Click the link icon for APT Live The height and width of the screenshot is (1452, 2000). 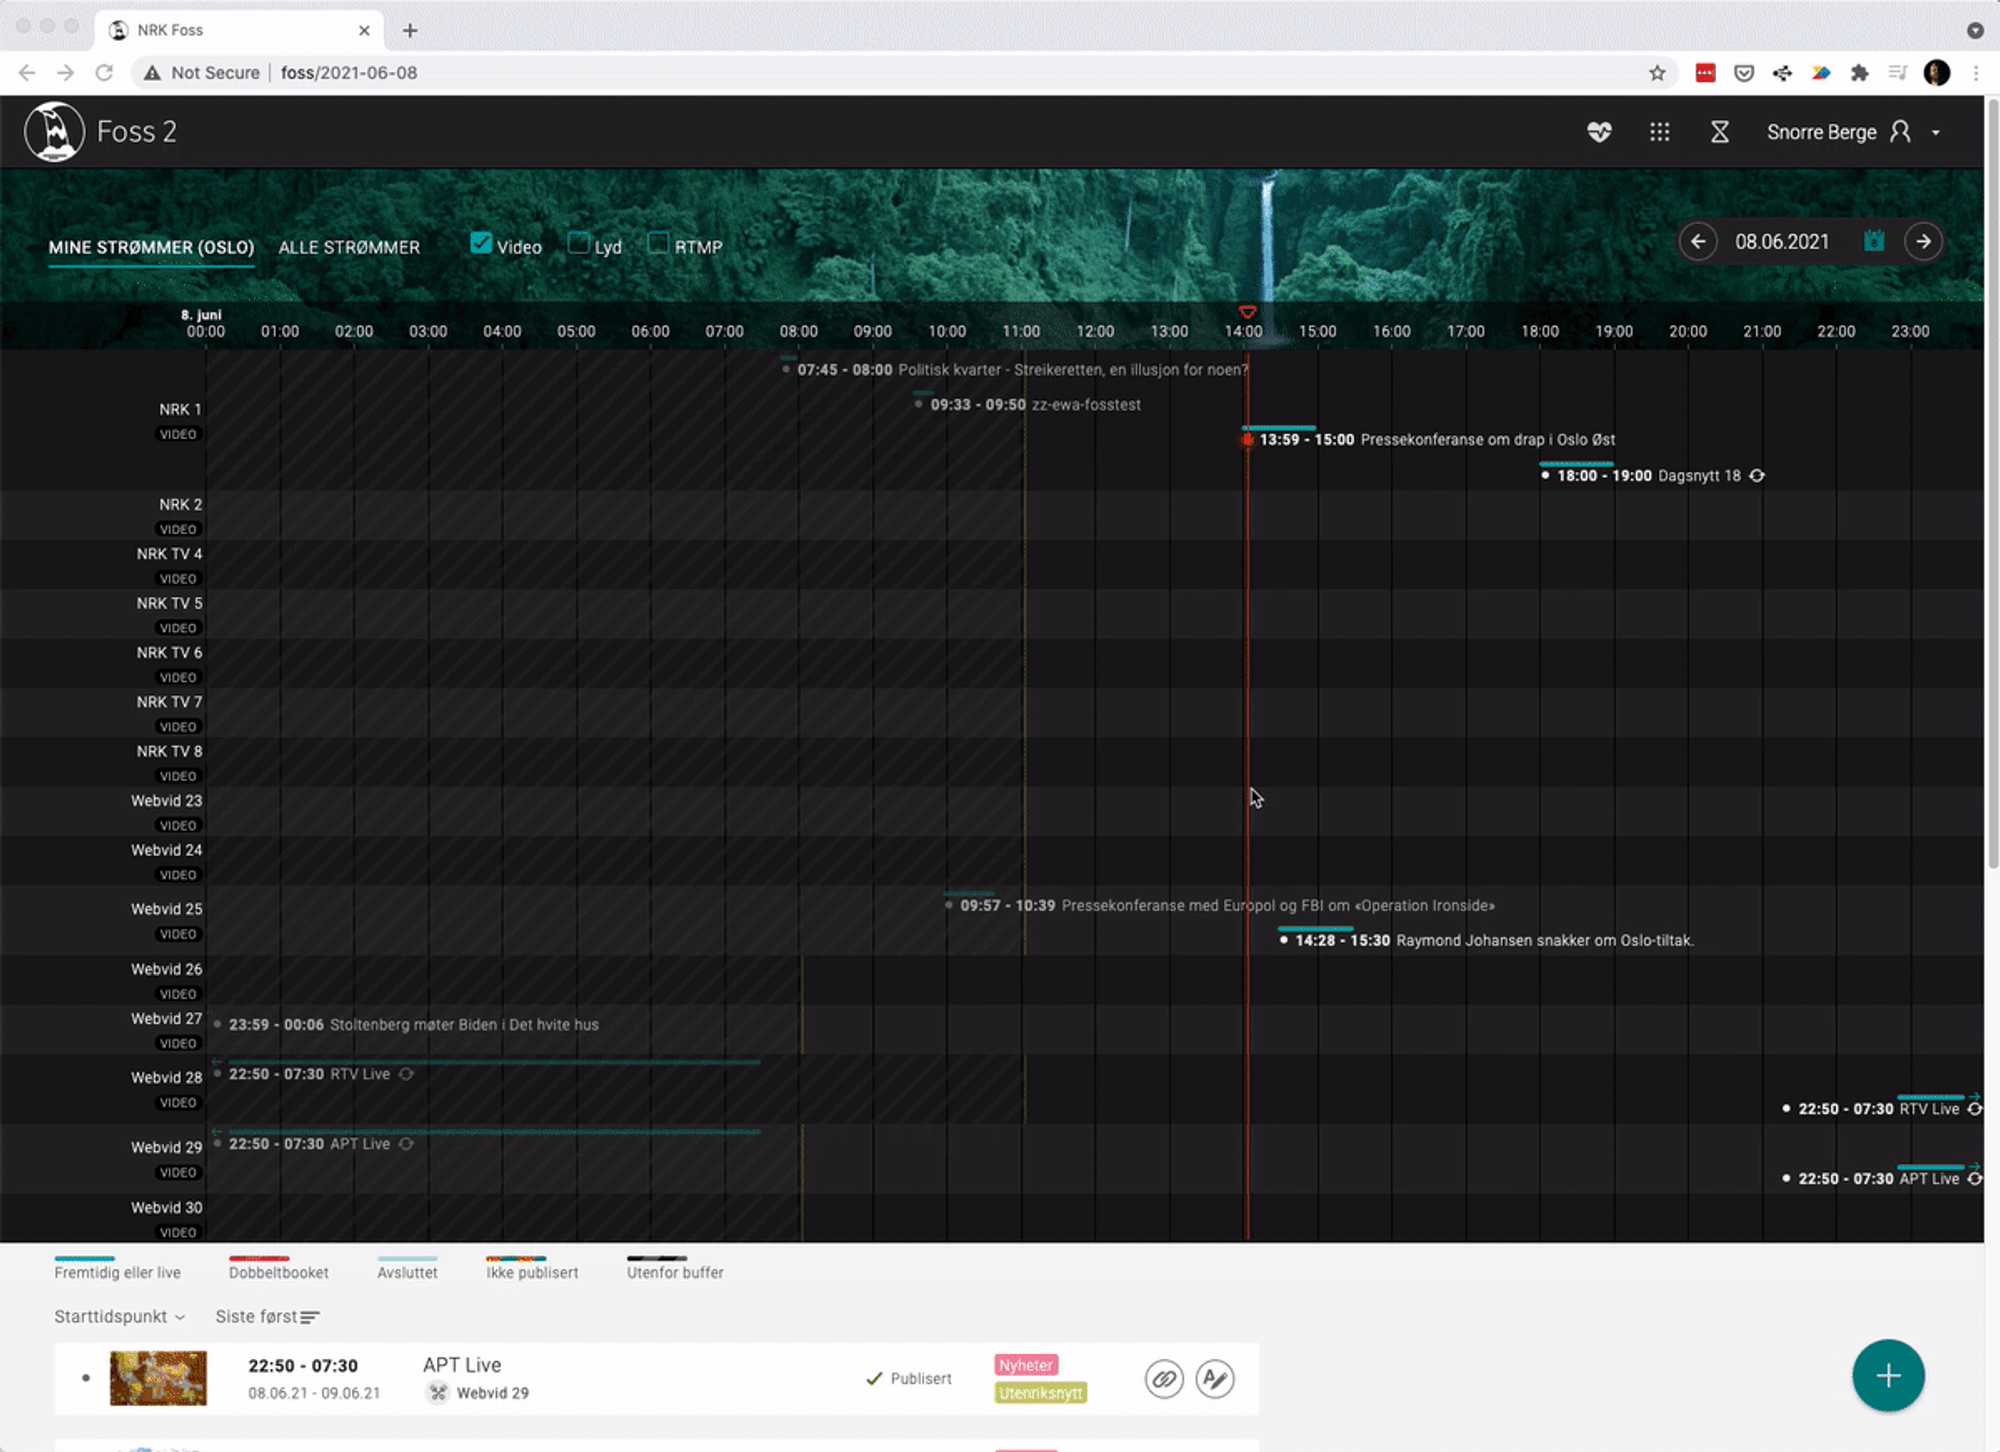(1164, 1379)
